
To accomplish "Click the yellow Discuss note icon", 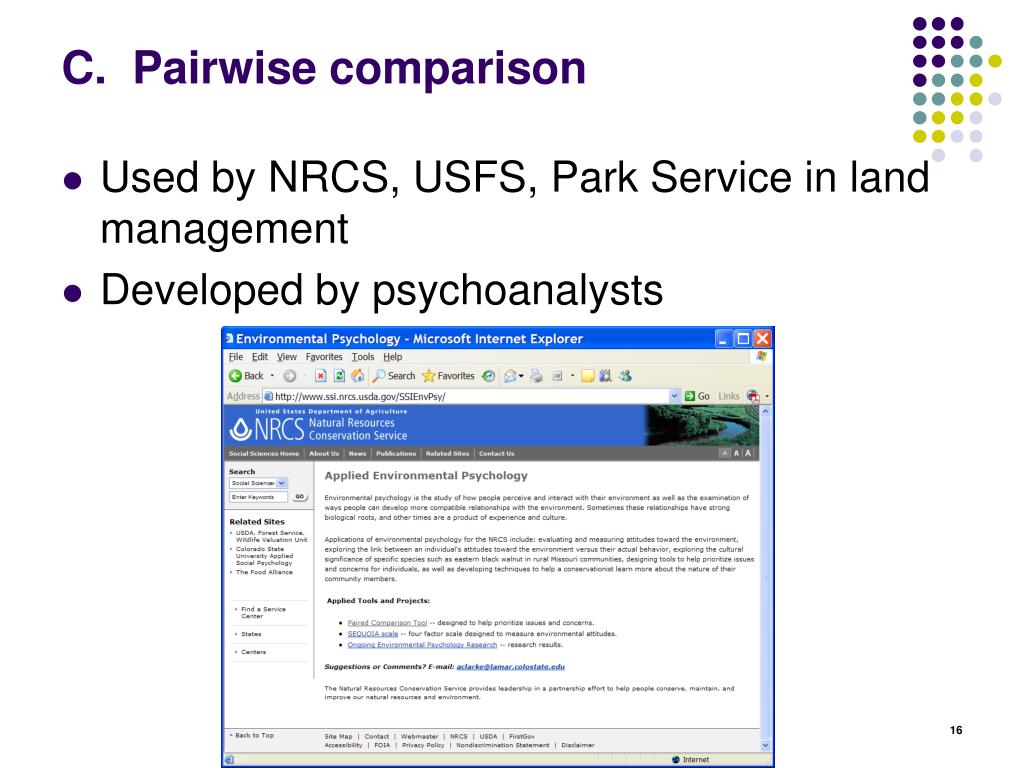I will pos(588,376).
